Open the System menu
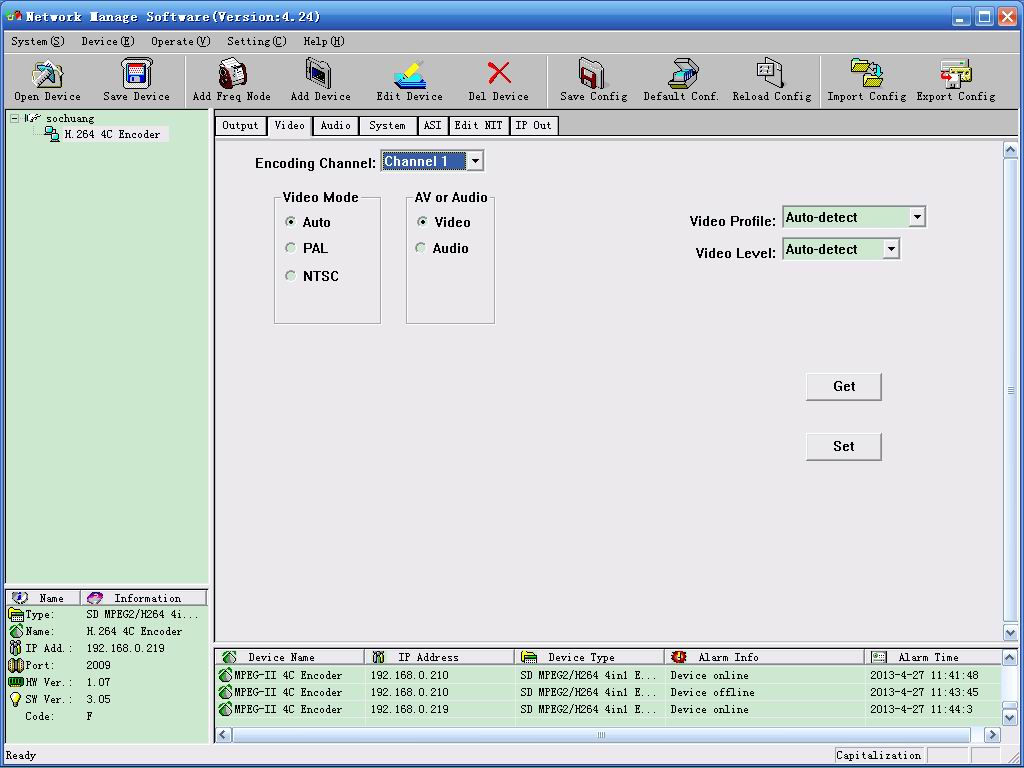 pos(37,41)
